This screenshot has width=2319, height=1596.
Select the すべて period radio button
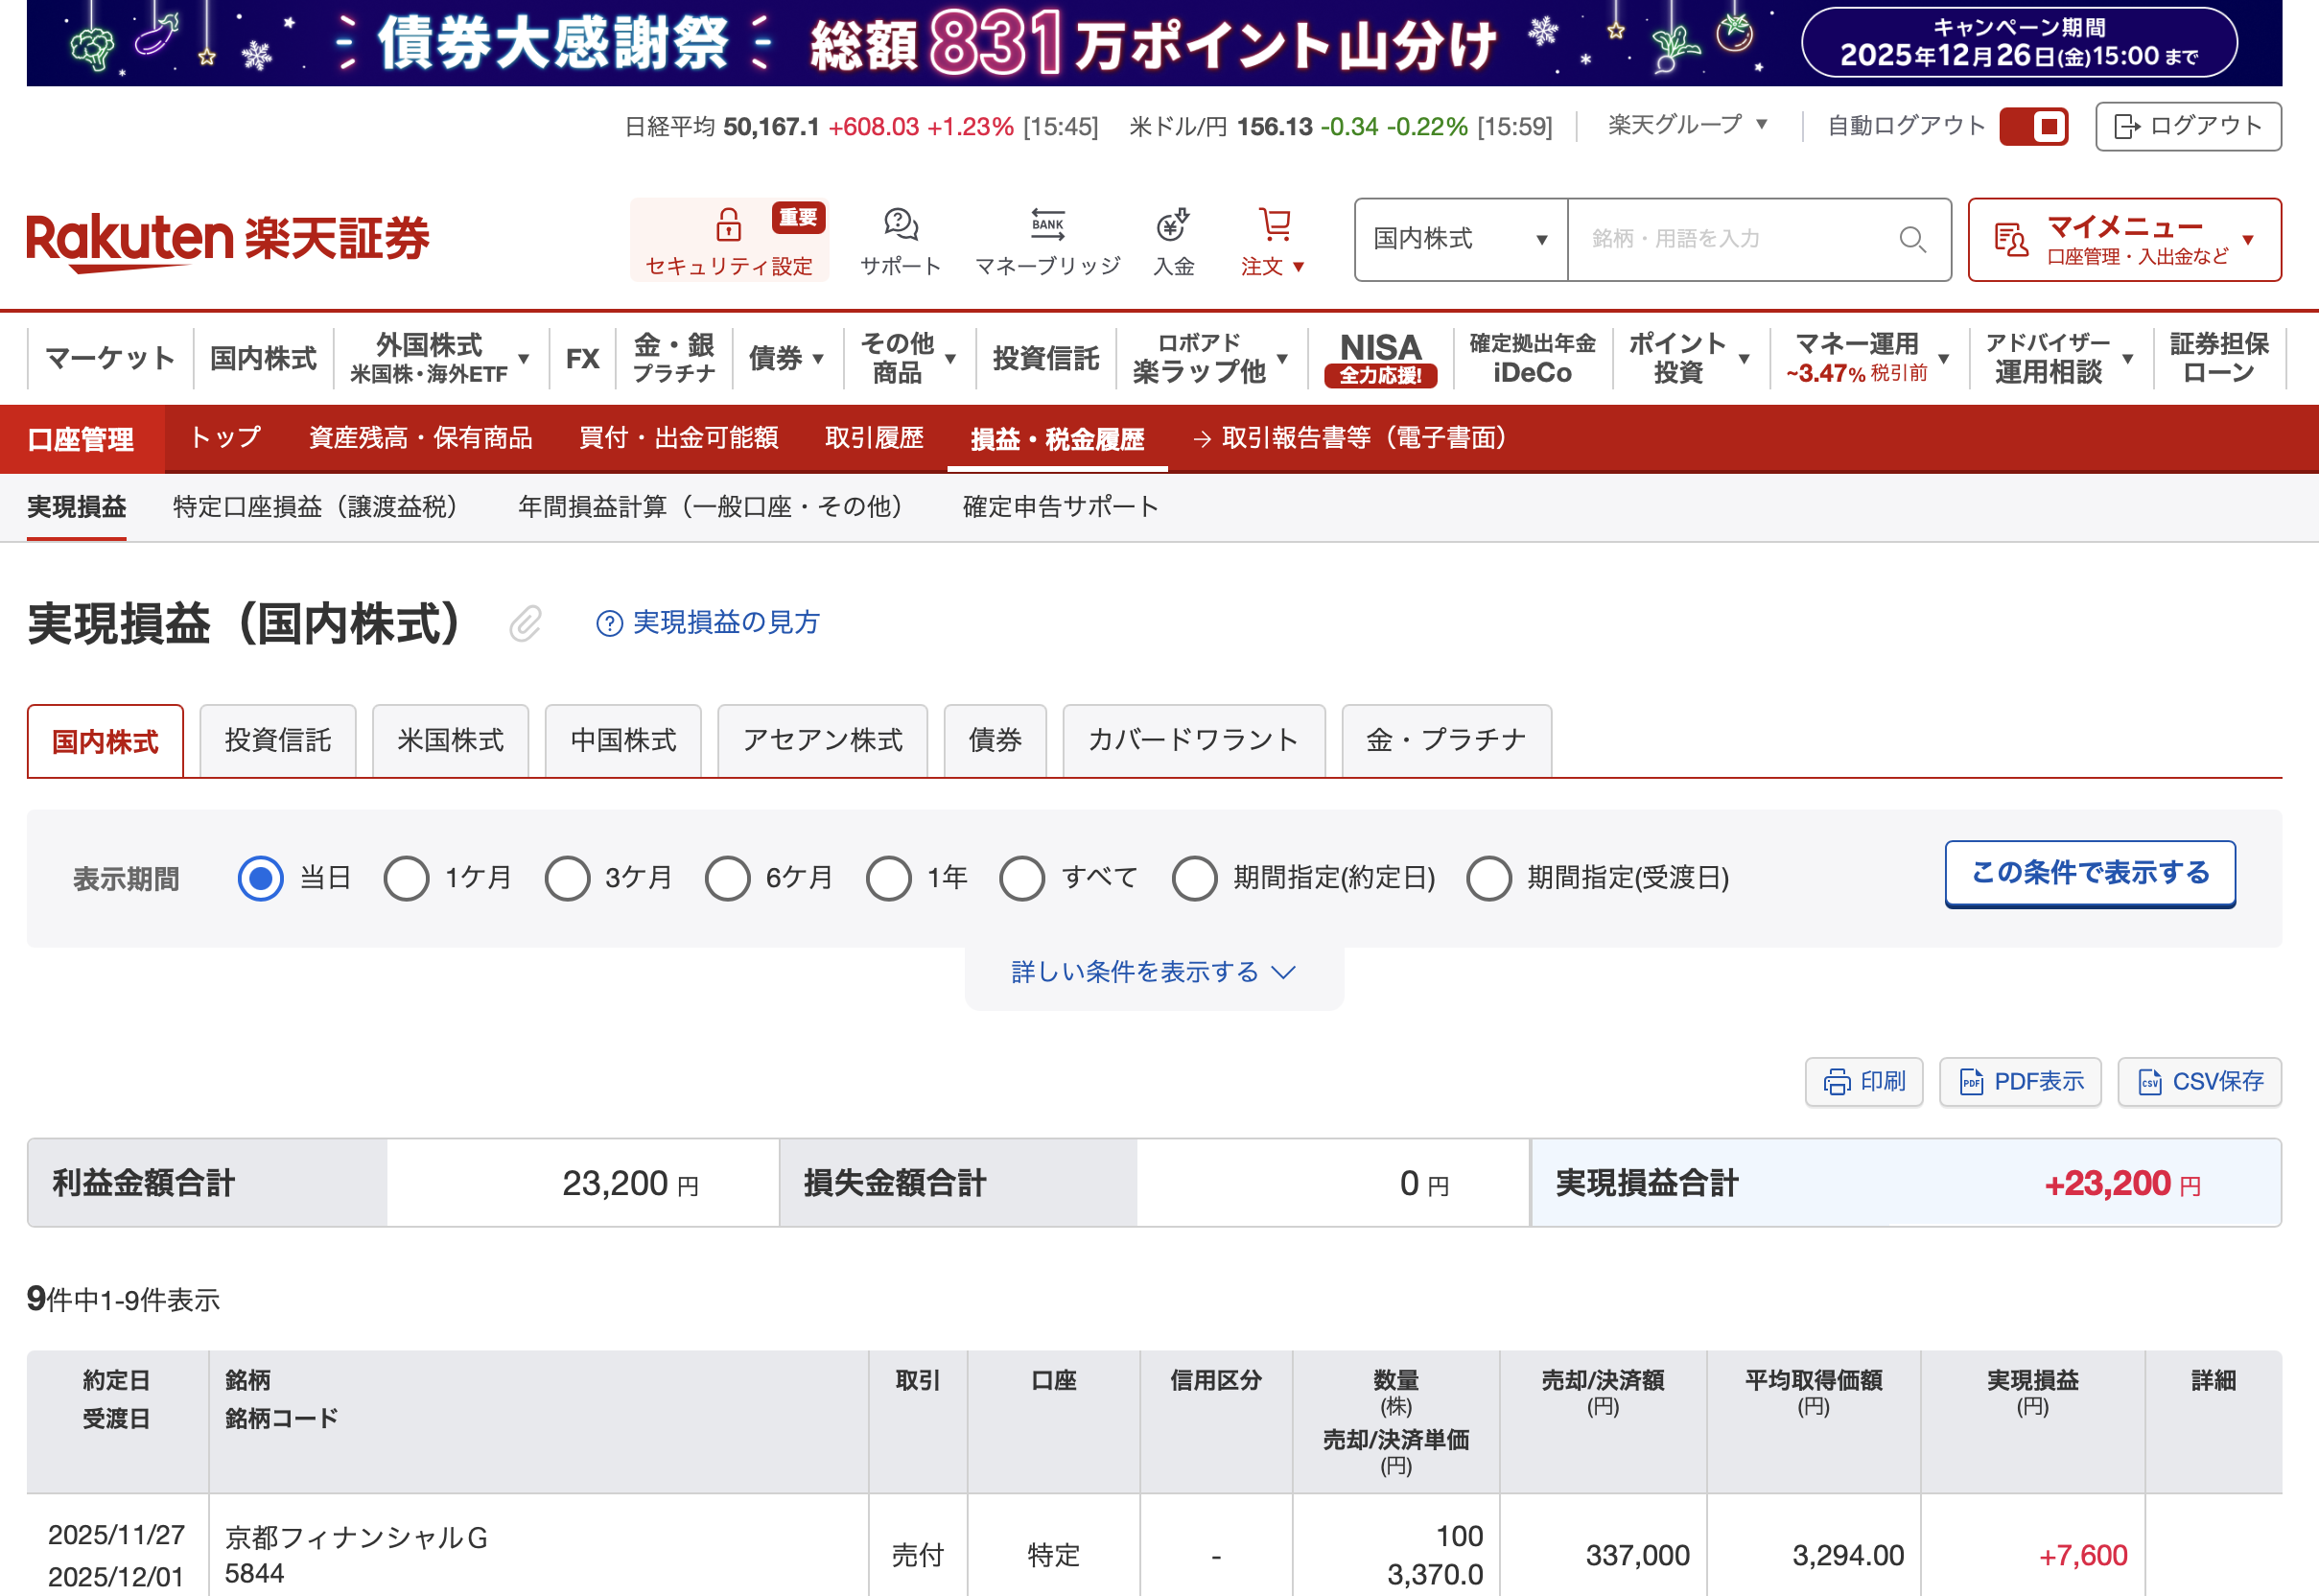pyautogui.click(x=1021, y=879)
